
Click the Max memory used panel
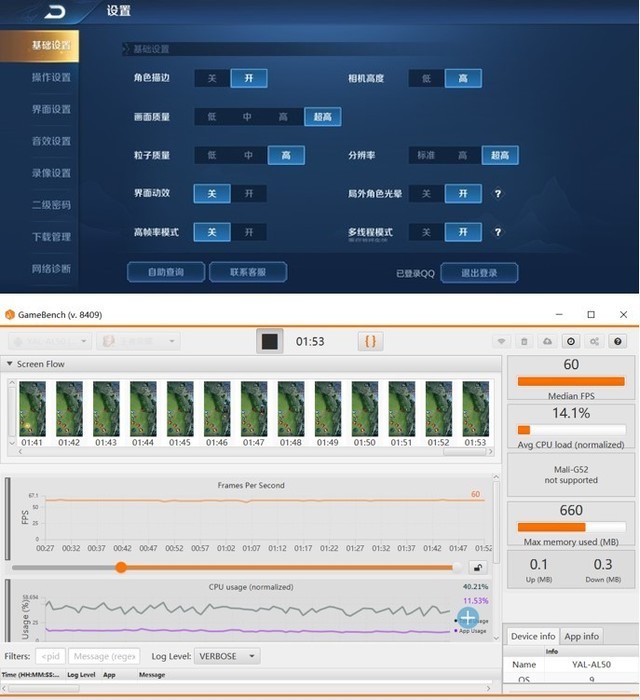571,524
